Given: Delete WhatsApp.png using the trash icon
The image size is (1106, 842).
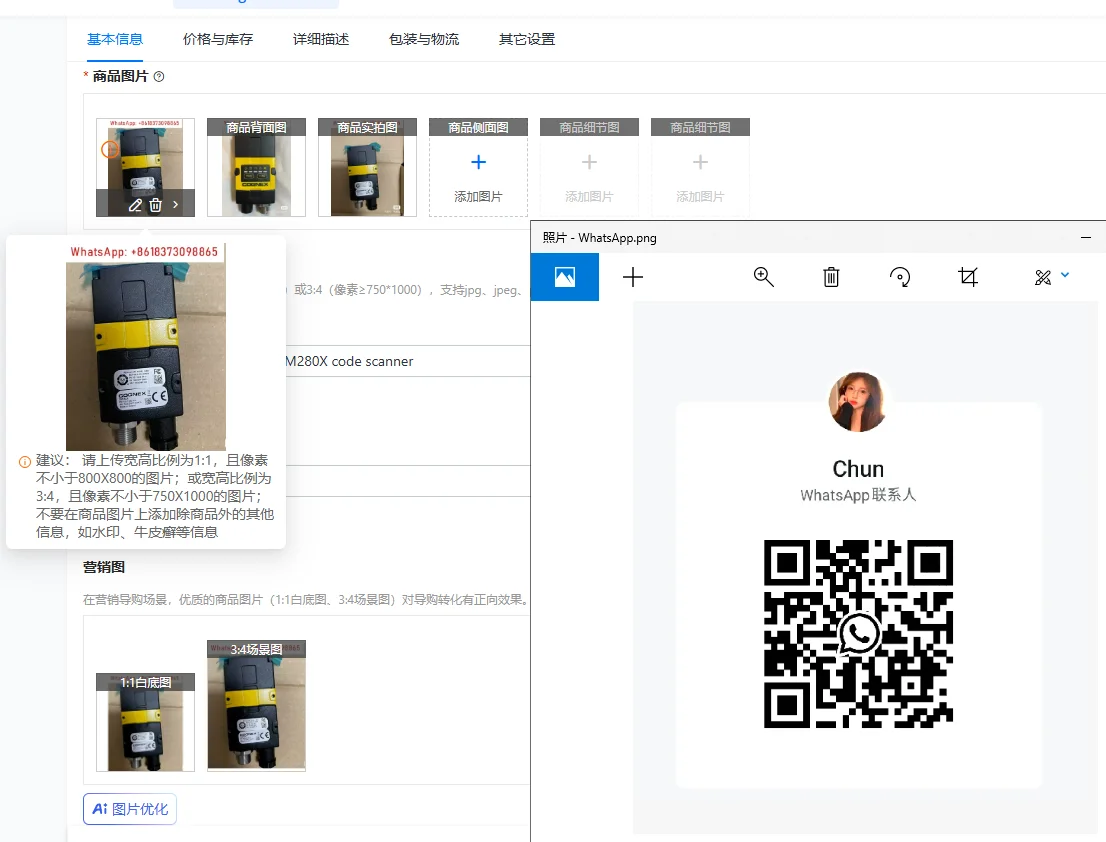Looking at the screenshot, I should 831,277.
